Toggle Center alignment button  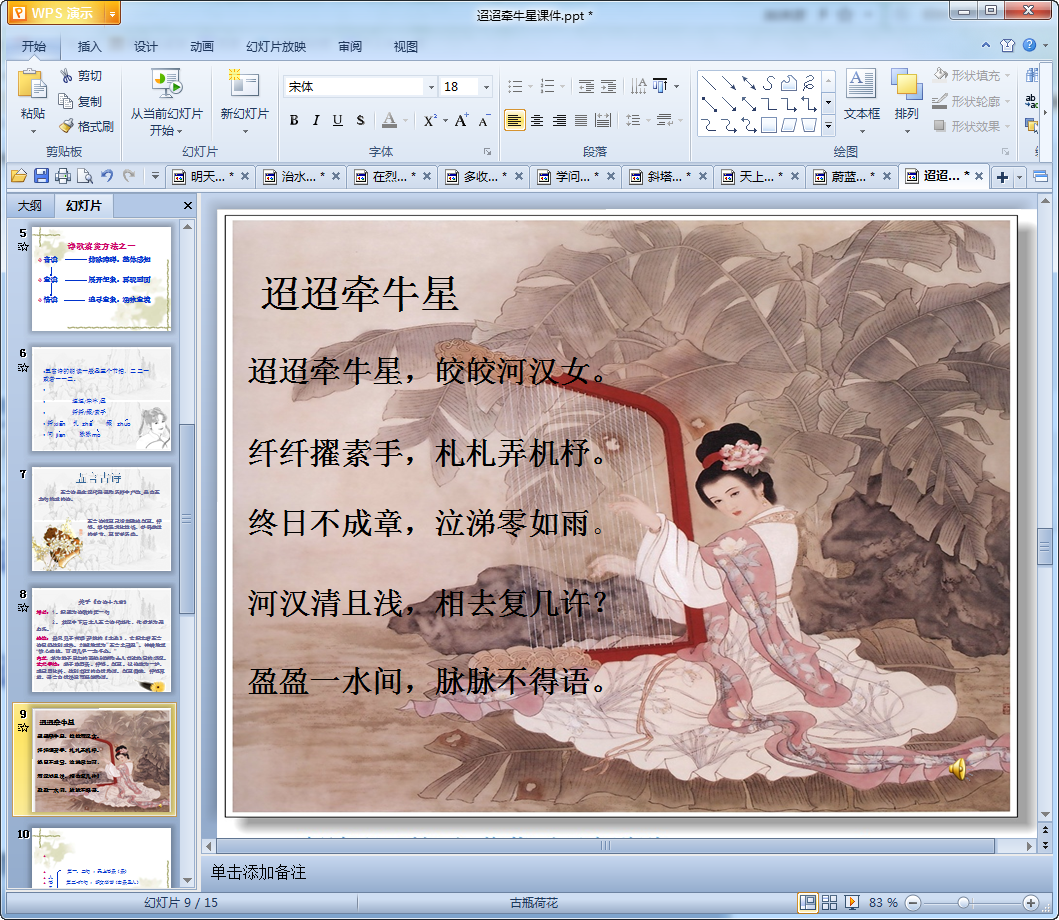tap(537, 120)
